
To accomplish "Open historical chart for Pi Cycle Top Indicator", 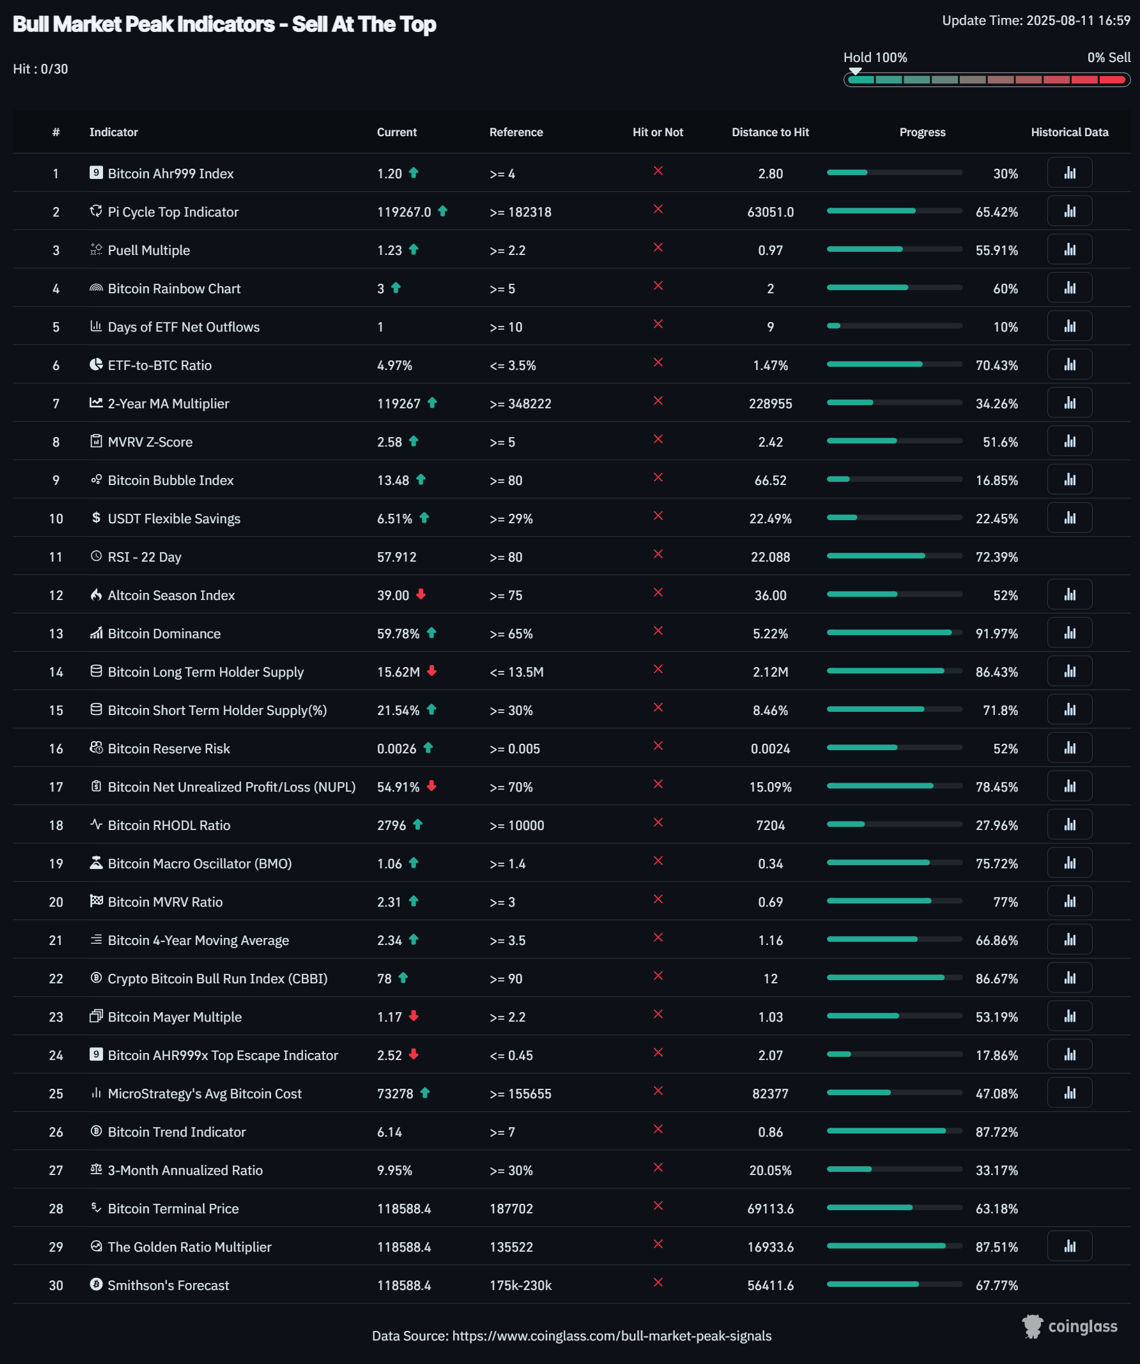I will (1069, 211).
